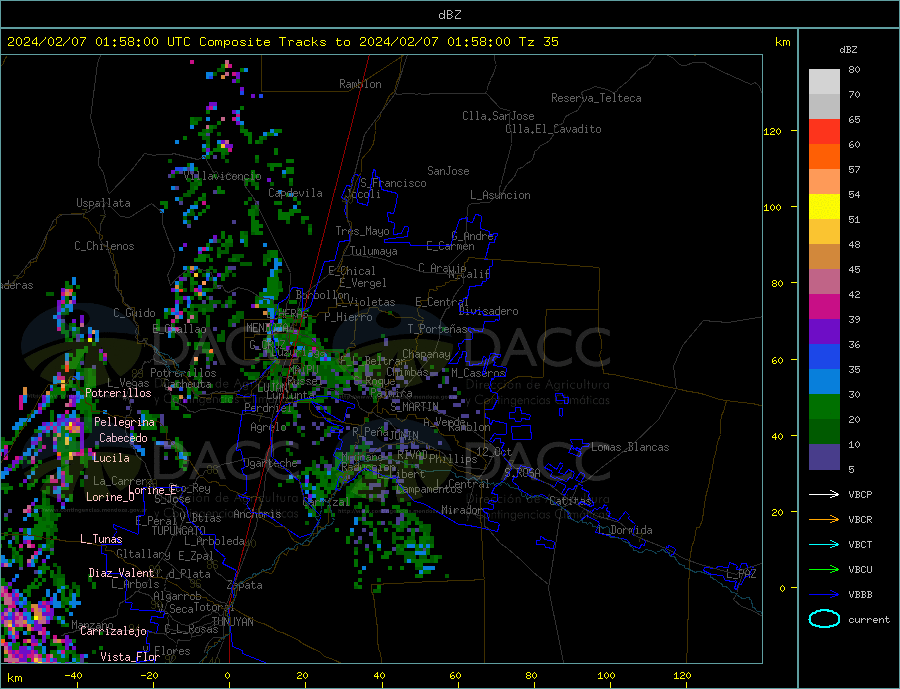
Task: Pick the magenta 39 dBZ color swatch
Action: [824, 307]
